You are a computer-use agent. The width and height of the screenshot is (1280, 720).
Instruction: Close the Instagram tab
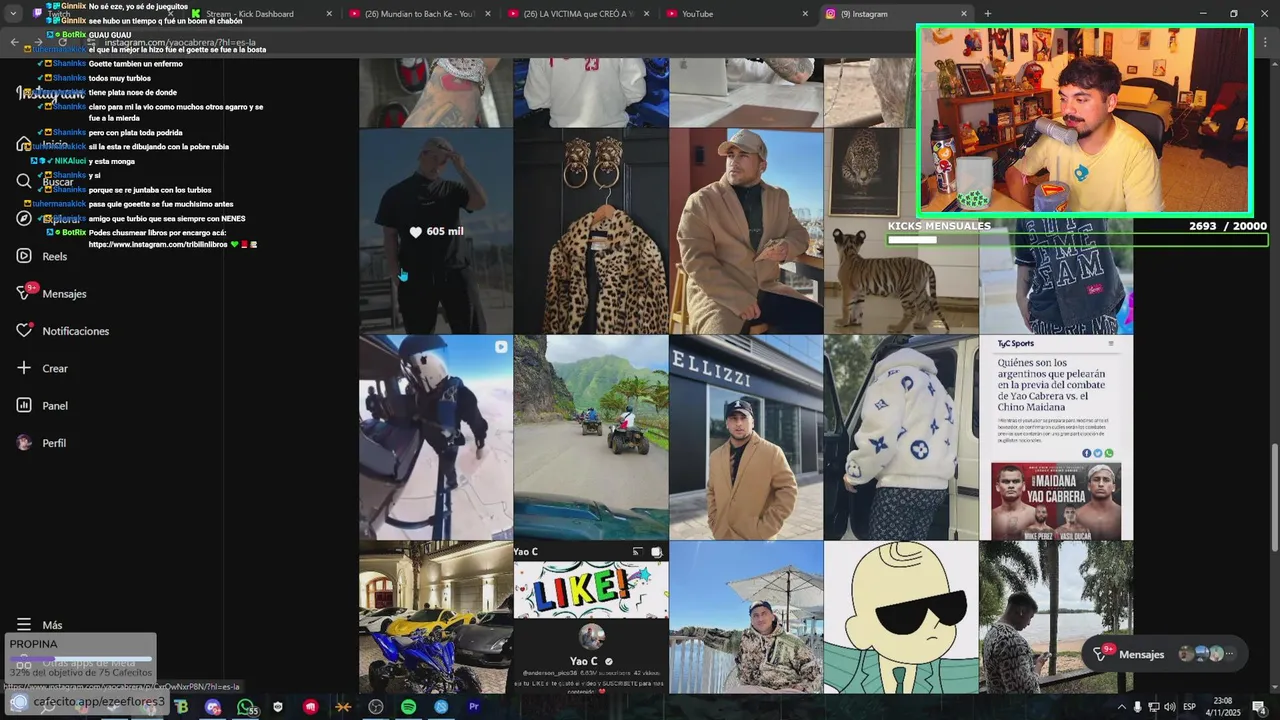[x=964, y=14]
